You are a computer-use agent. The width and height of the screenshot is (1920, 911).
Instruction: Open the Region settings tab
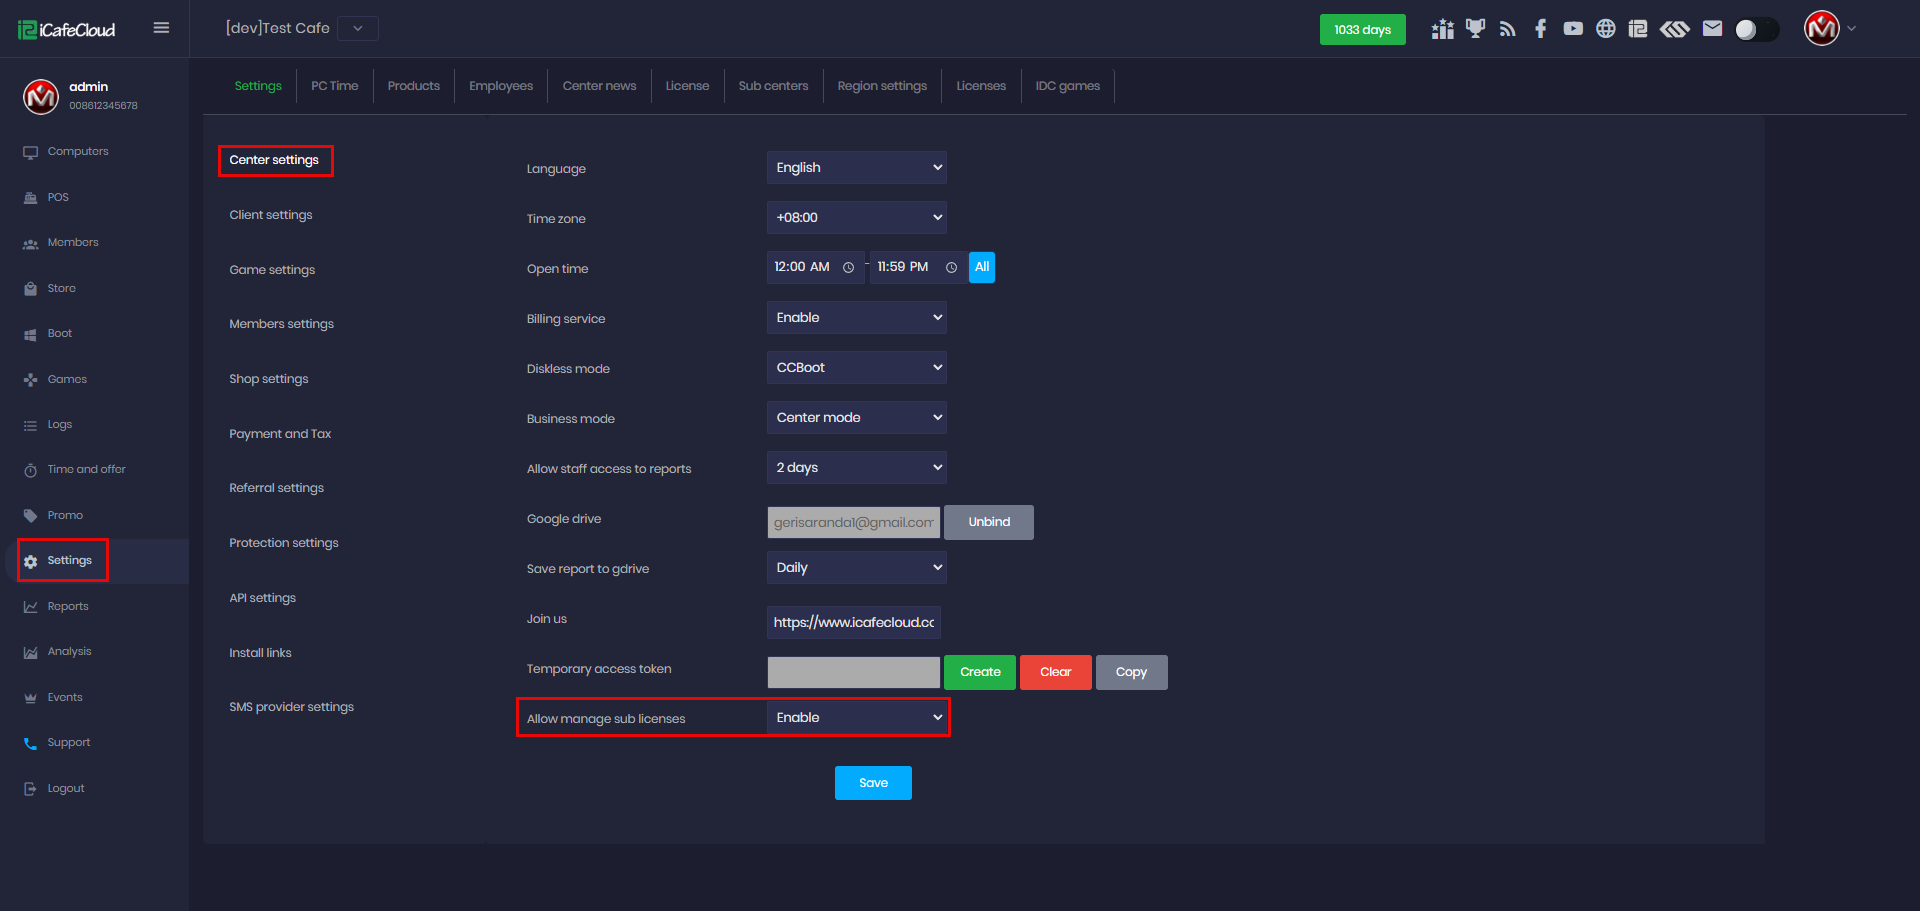click(881, 86)
